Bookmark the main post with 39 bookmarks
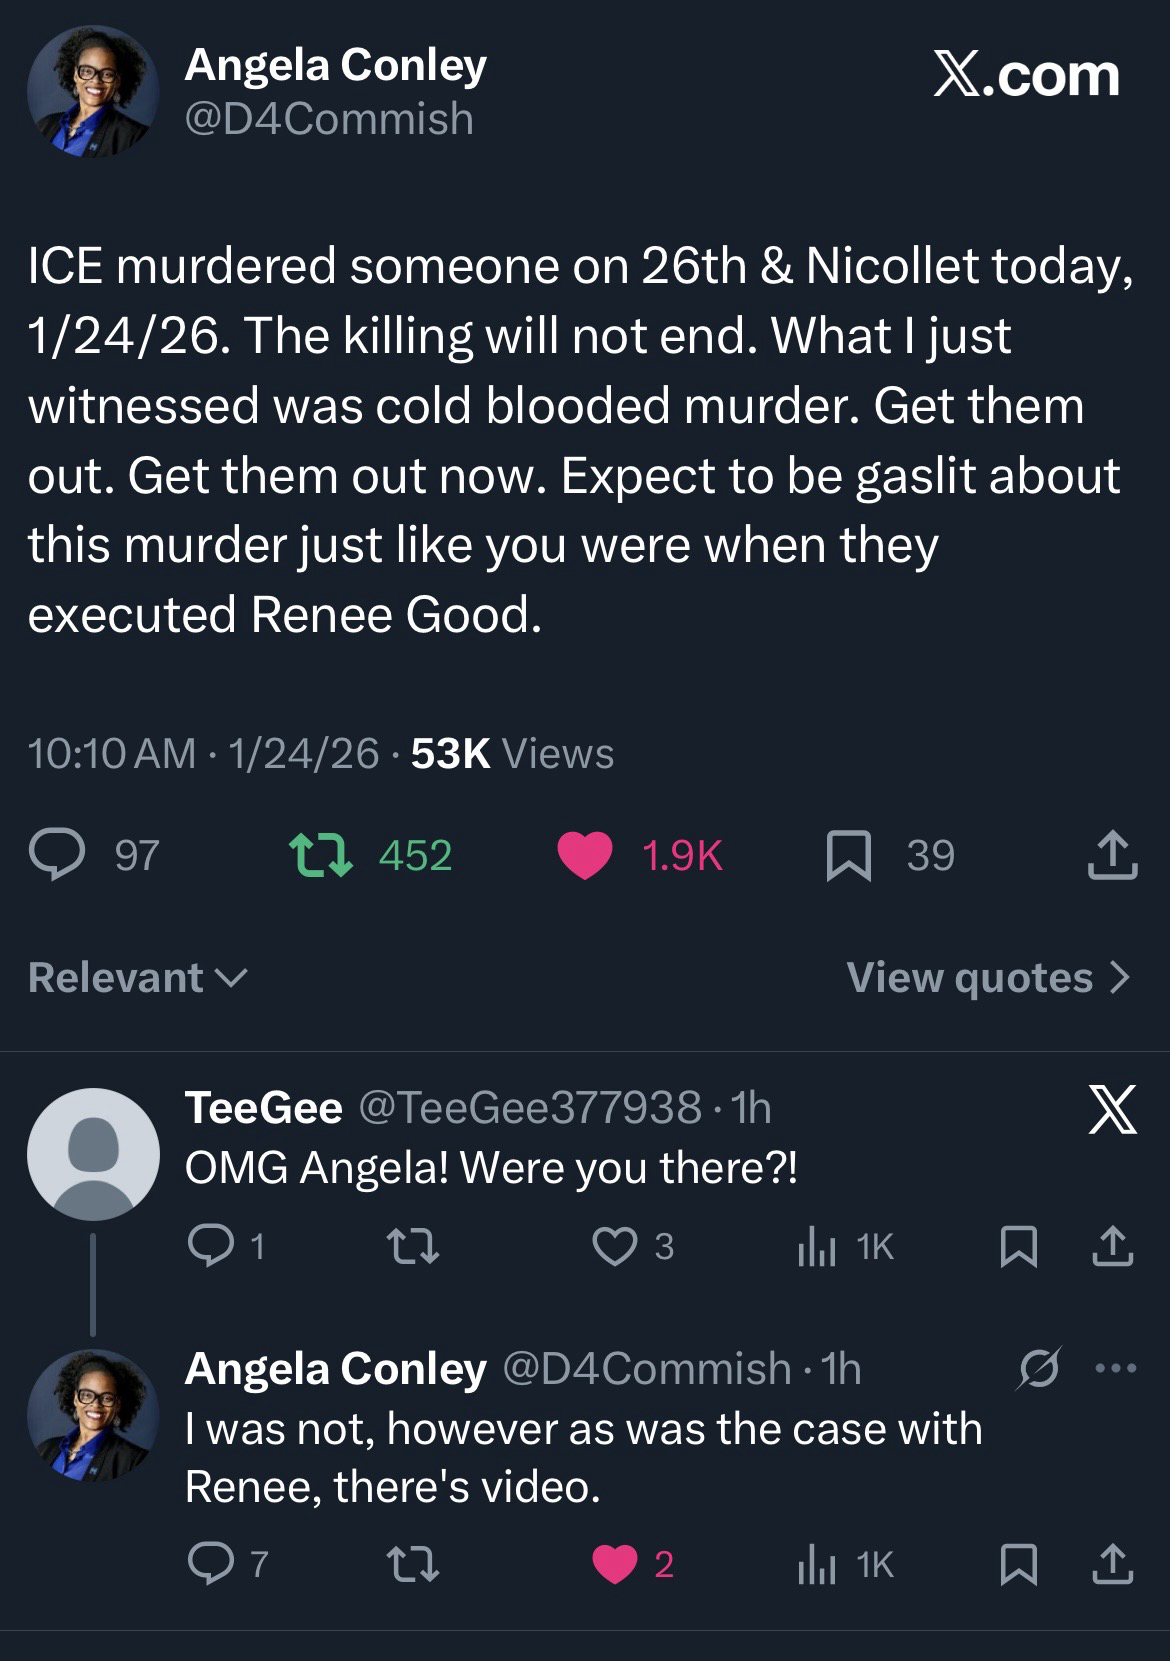This screenshot has width=1170, height=1661. 848,856
